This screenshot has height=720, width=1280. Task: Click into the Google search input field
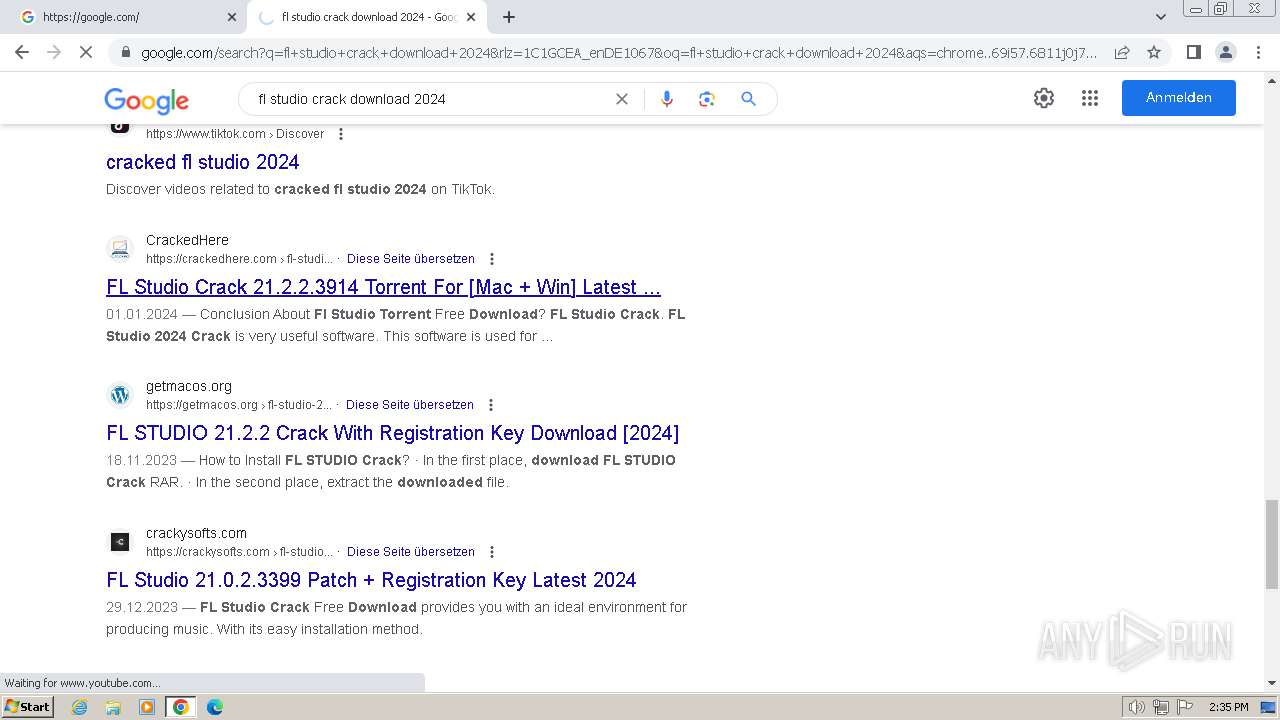tap(430, 99)
